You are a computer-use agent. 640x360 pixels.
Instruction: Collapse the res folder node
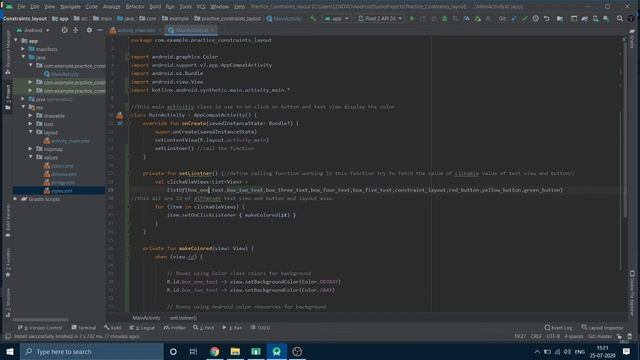[x=23, y=107]
